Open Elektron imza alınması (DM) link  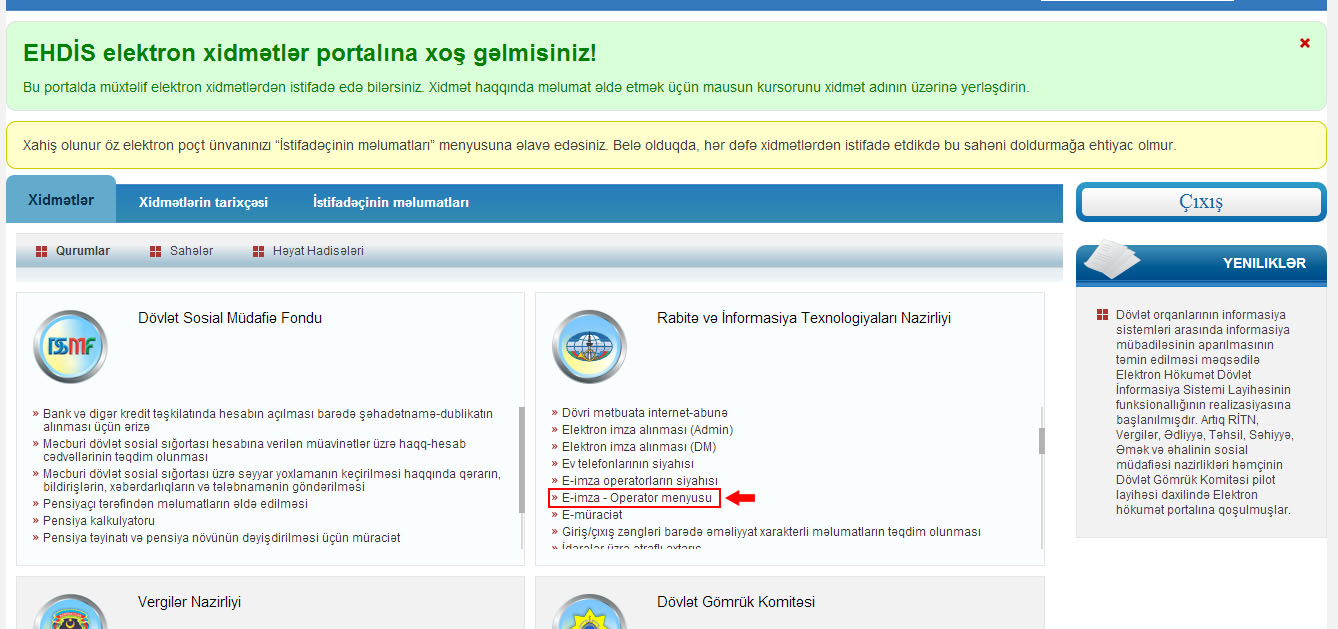(x=639, y=447)
